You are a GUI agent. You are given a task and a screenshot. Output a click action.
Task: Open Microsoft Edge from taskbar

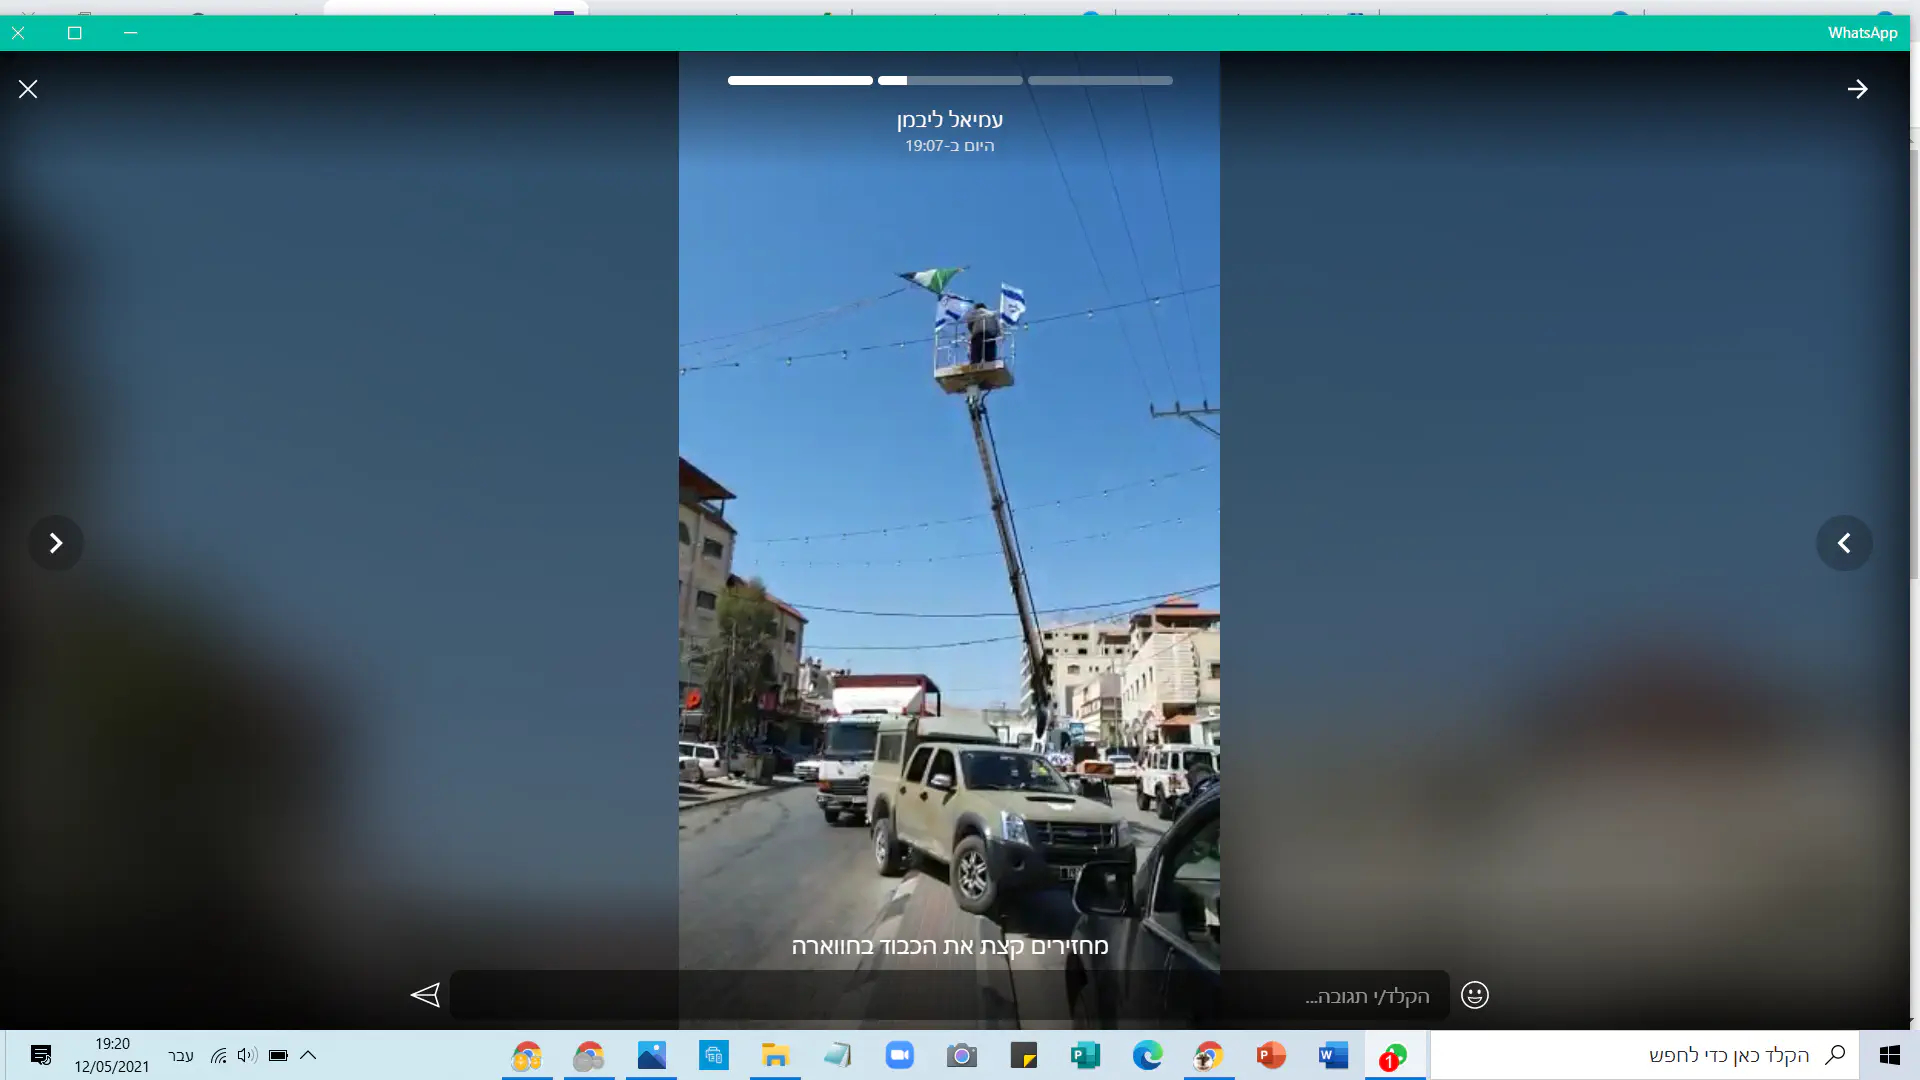point(1147,1056)
